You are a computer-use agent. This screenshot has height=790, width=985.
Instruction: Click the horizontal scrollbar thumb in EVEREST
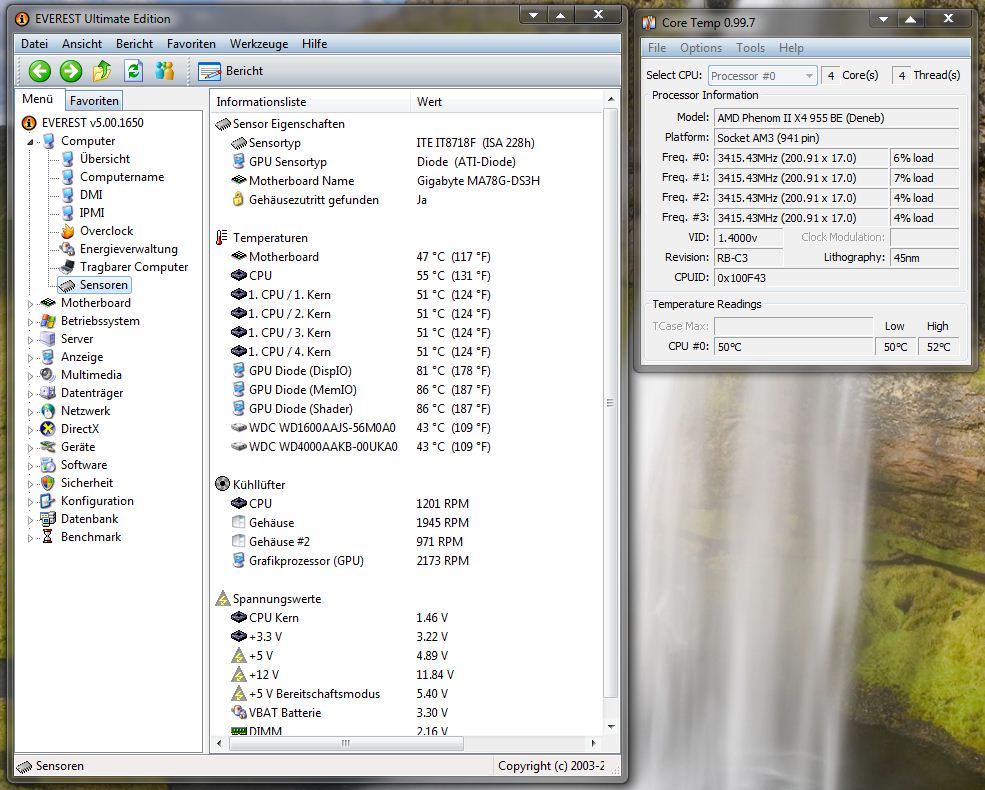coord(346,744)
